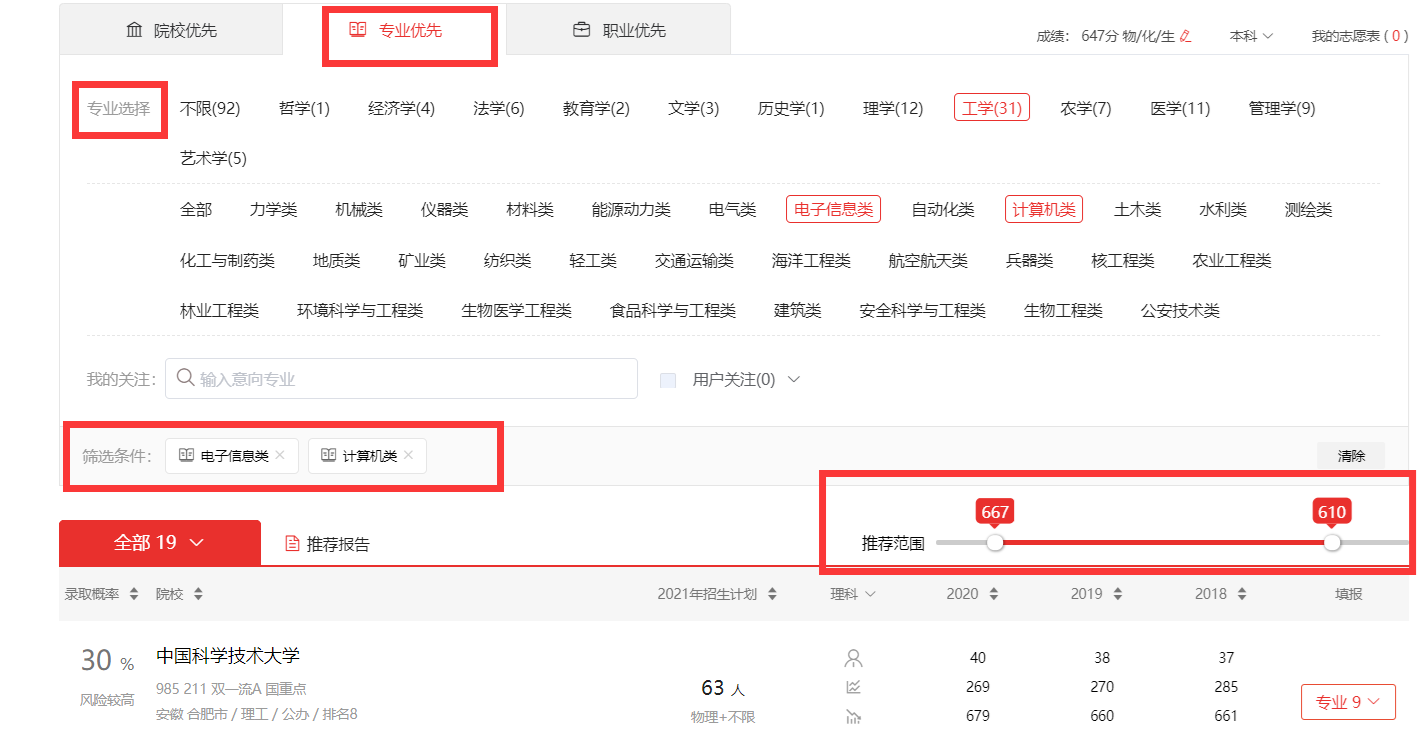Click the briefcase icon on 职业优先 tab
1428x732 pixels.
[581, 29]
